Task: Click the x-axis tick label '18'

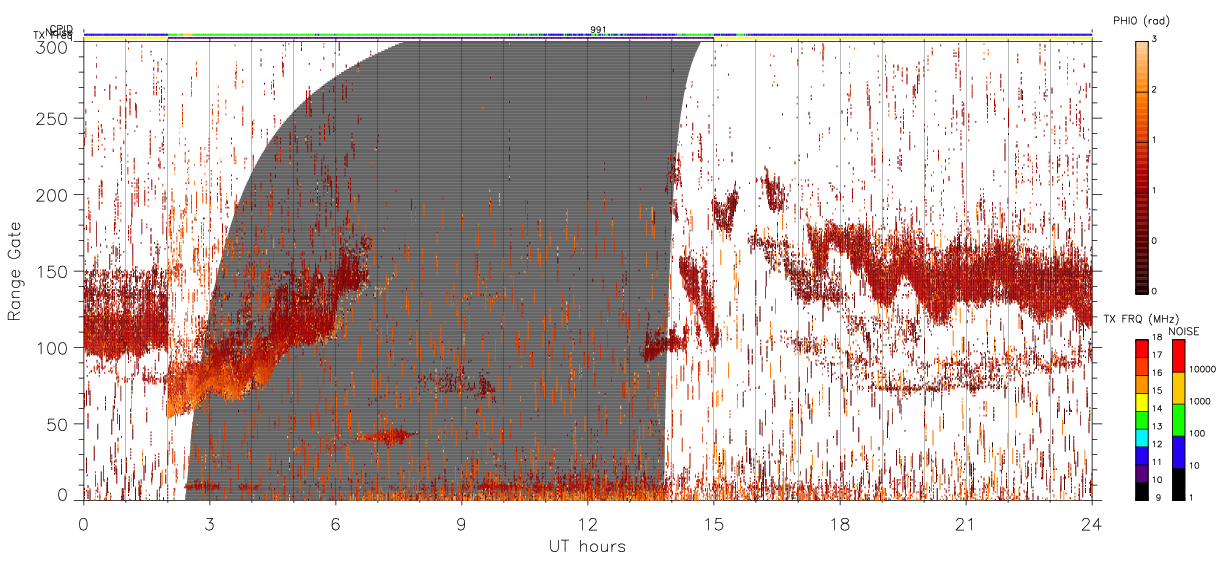Action: (840, 523)
